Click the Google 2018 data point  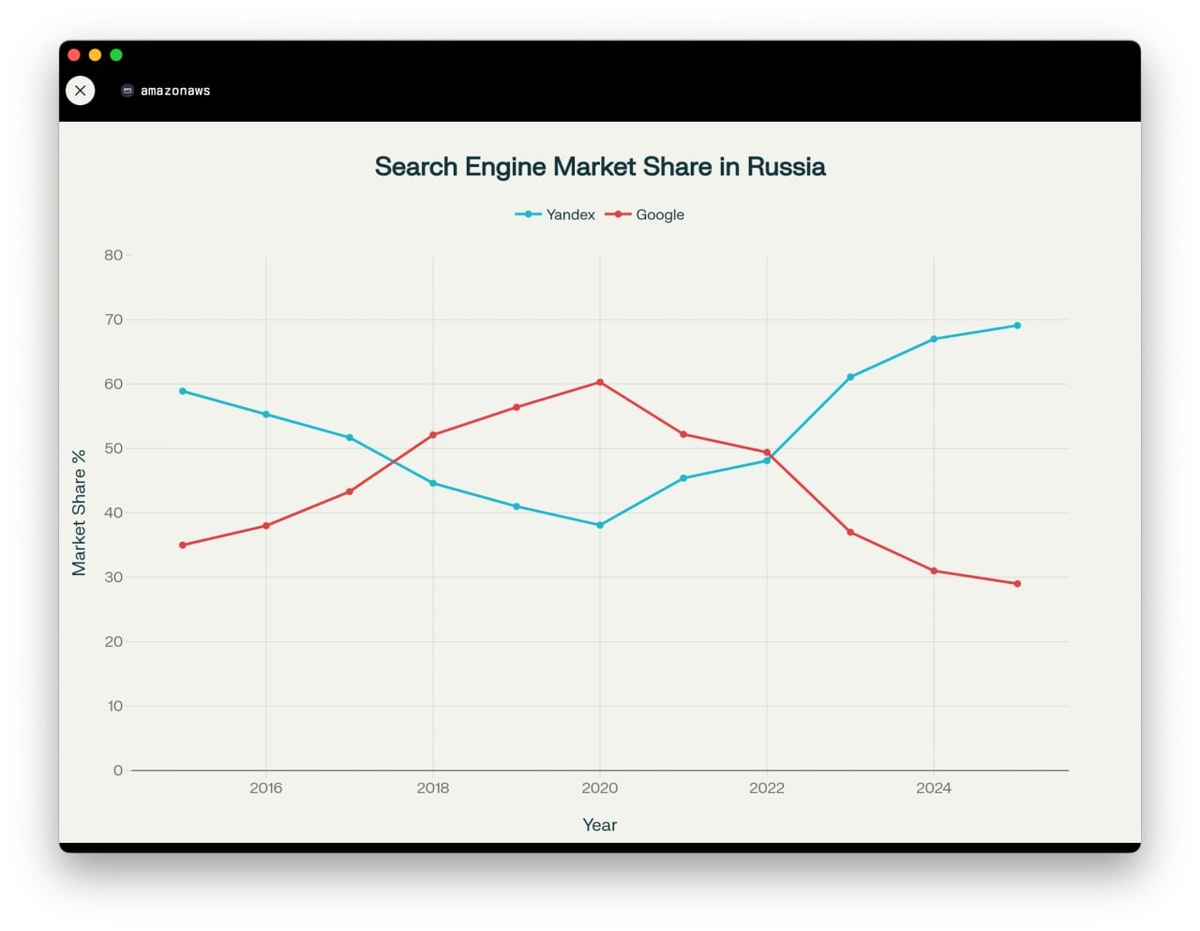[433, 435]
